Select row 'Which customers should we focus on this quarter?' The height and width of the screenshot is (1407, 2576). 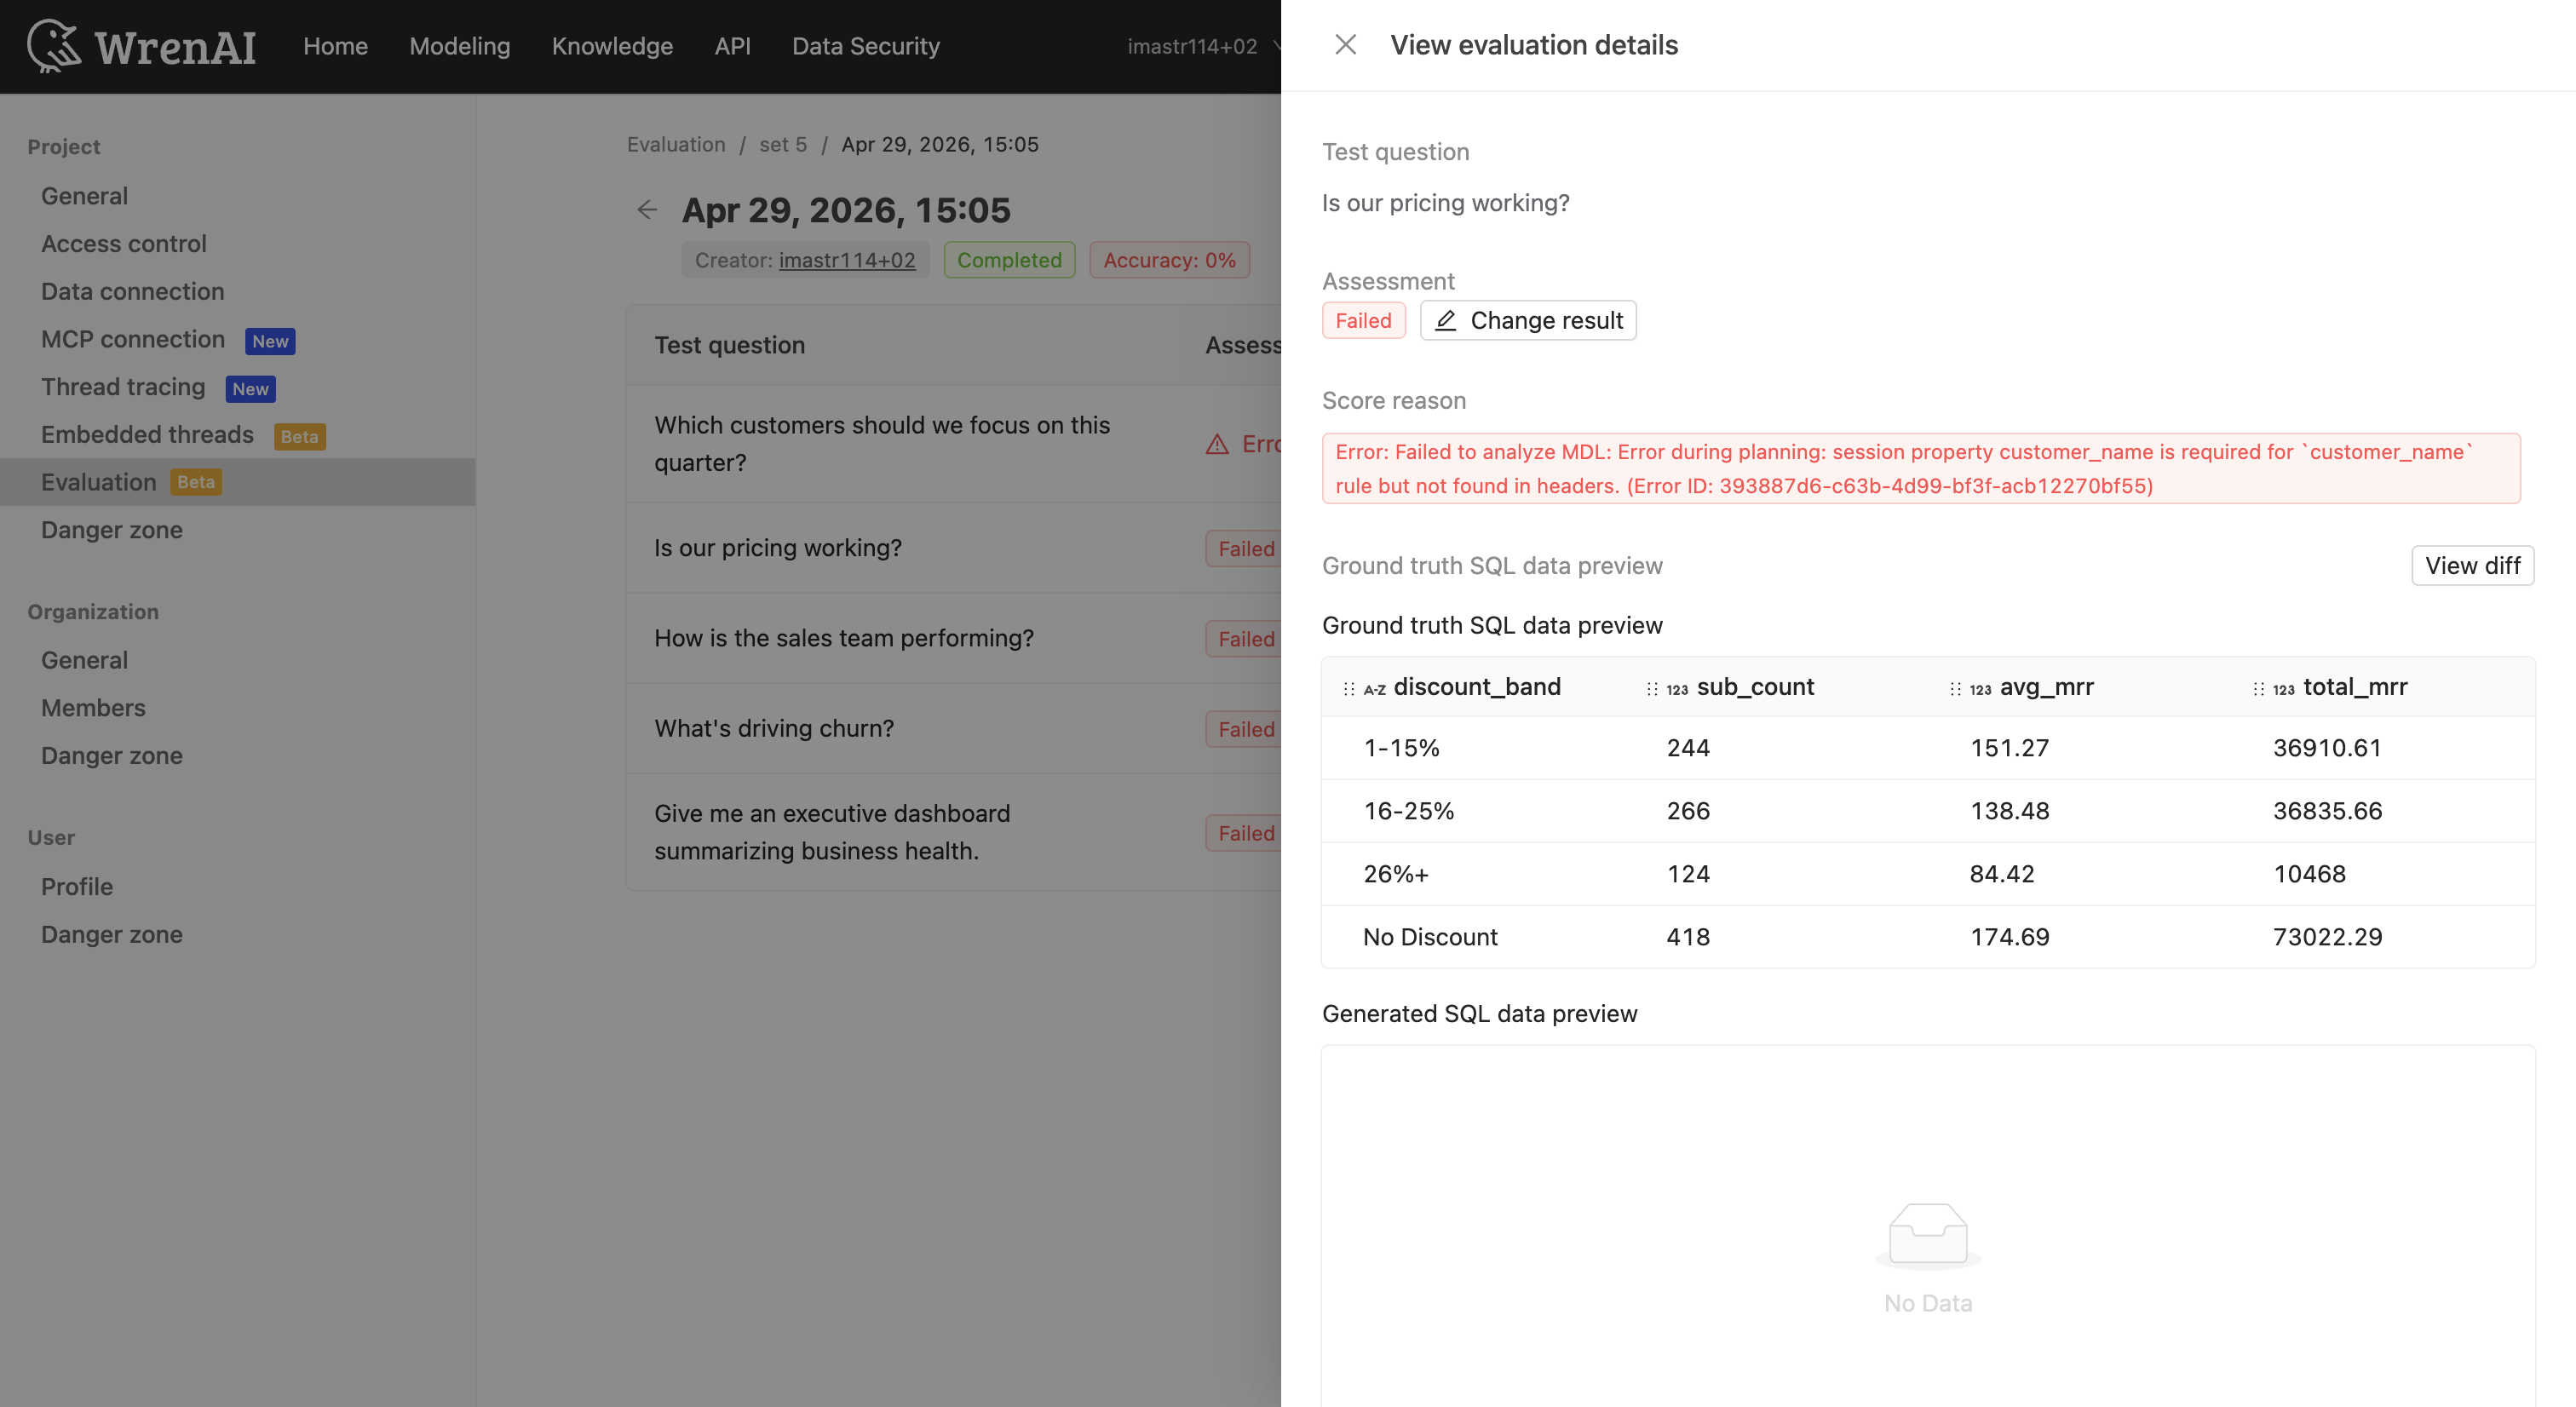pos(953,444)
